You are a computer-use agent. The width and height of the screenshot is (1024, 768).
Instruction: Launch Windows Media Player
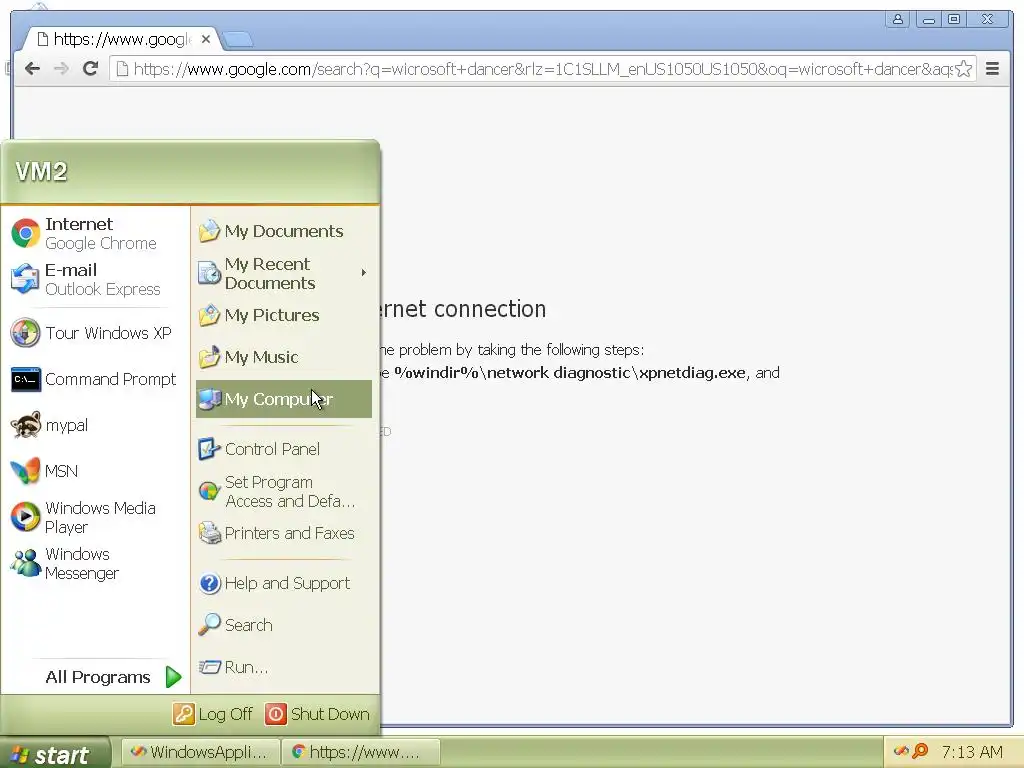click(x=95, y=517)
